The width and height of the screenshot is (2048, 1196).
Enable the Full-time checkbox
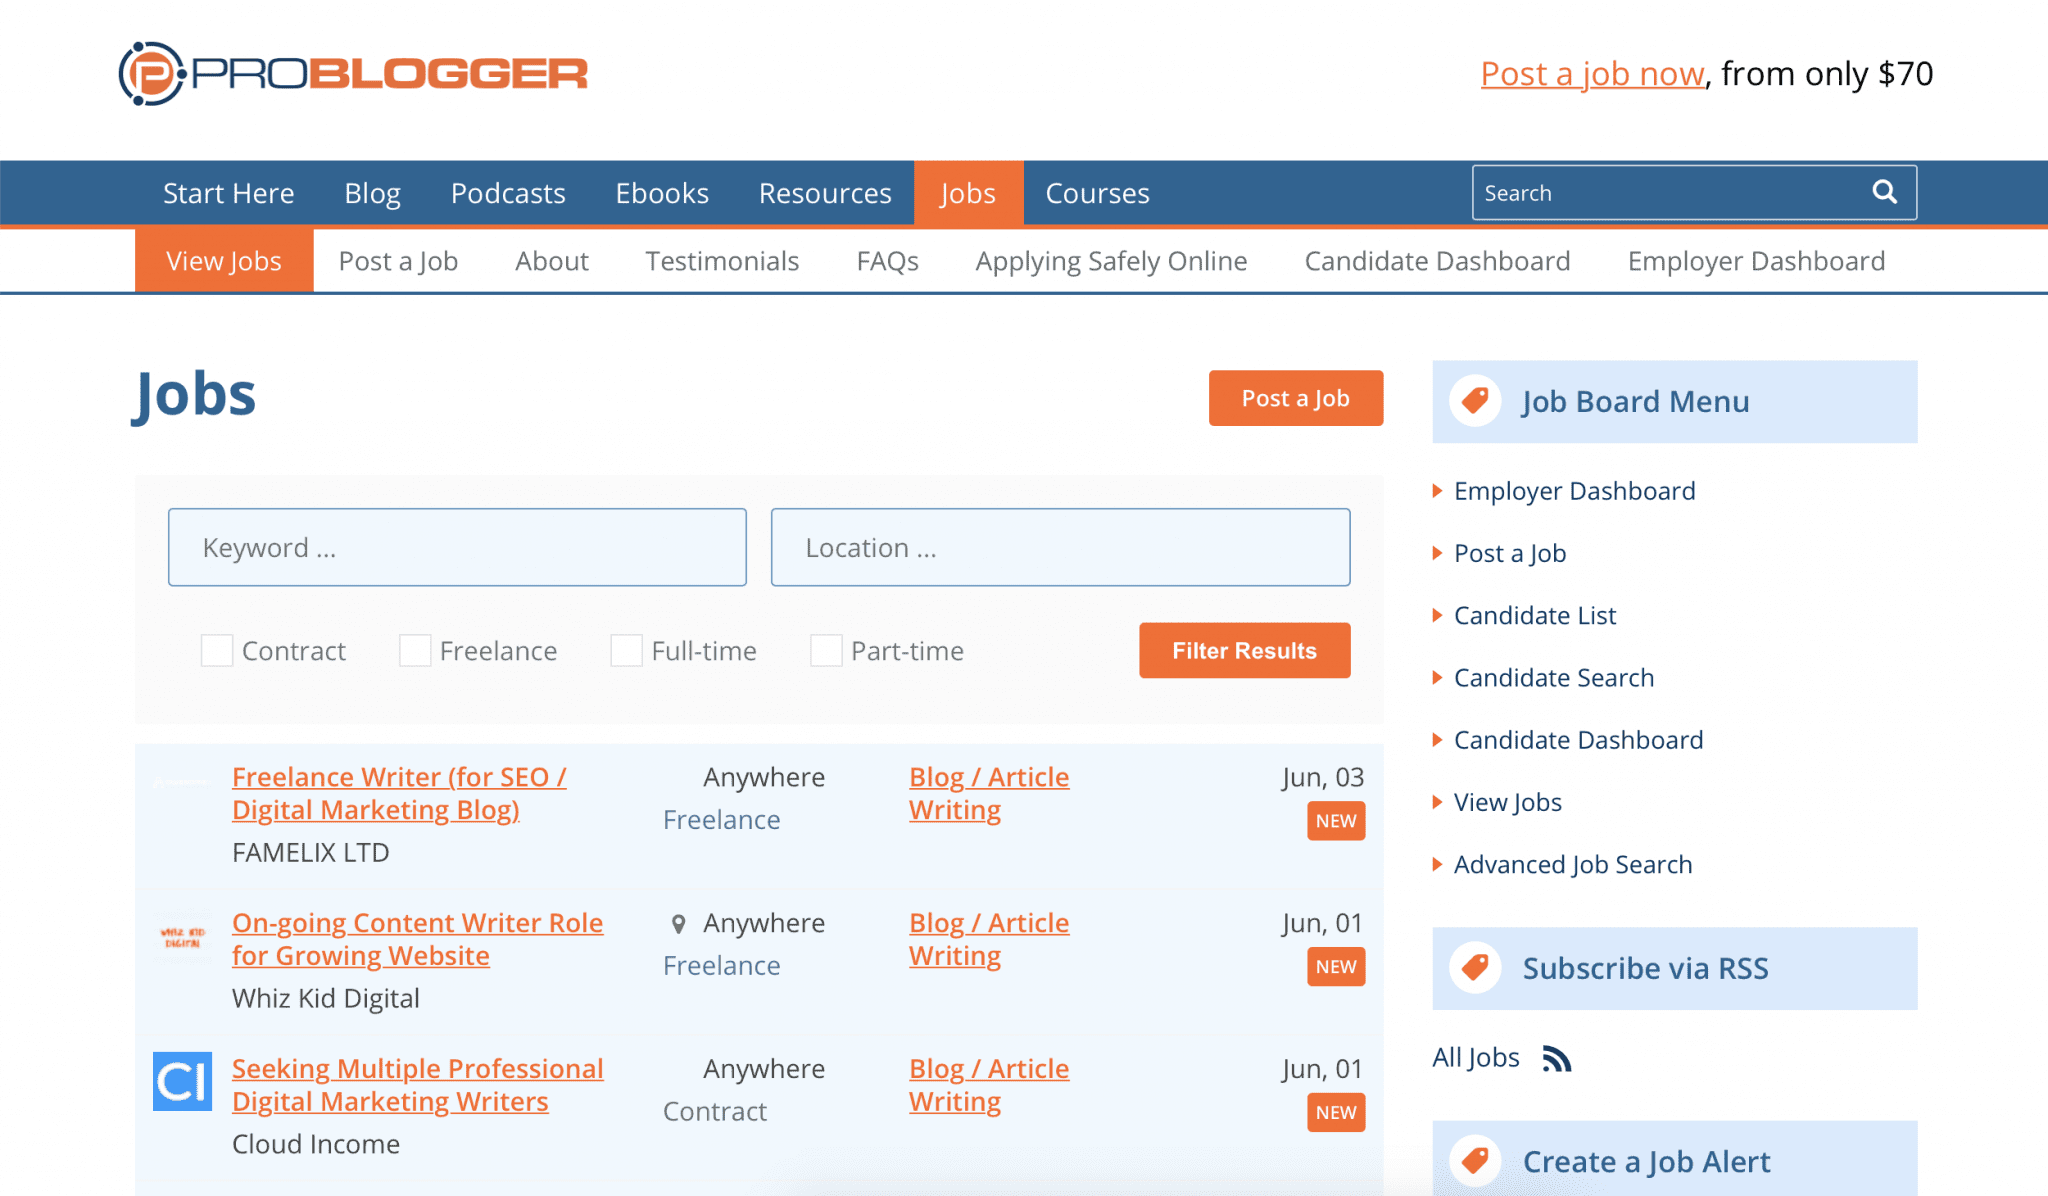626,650
